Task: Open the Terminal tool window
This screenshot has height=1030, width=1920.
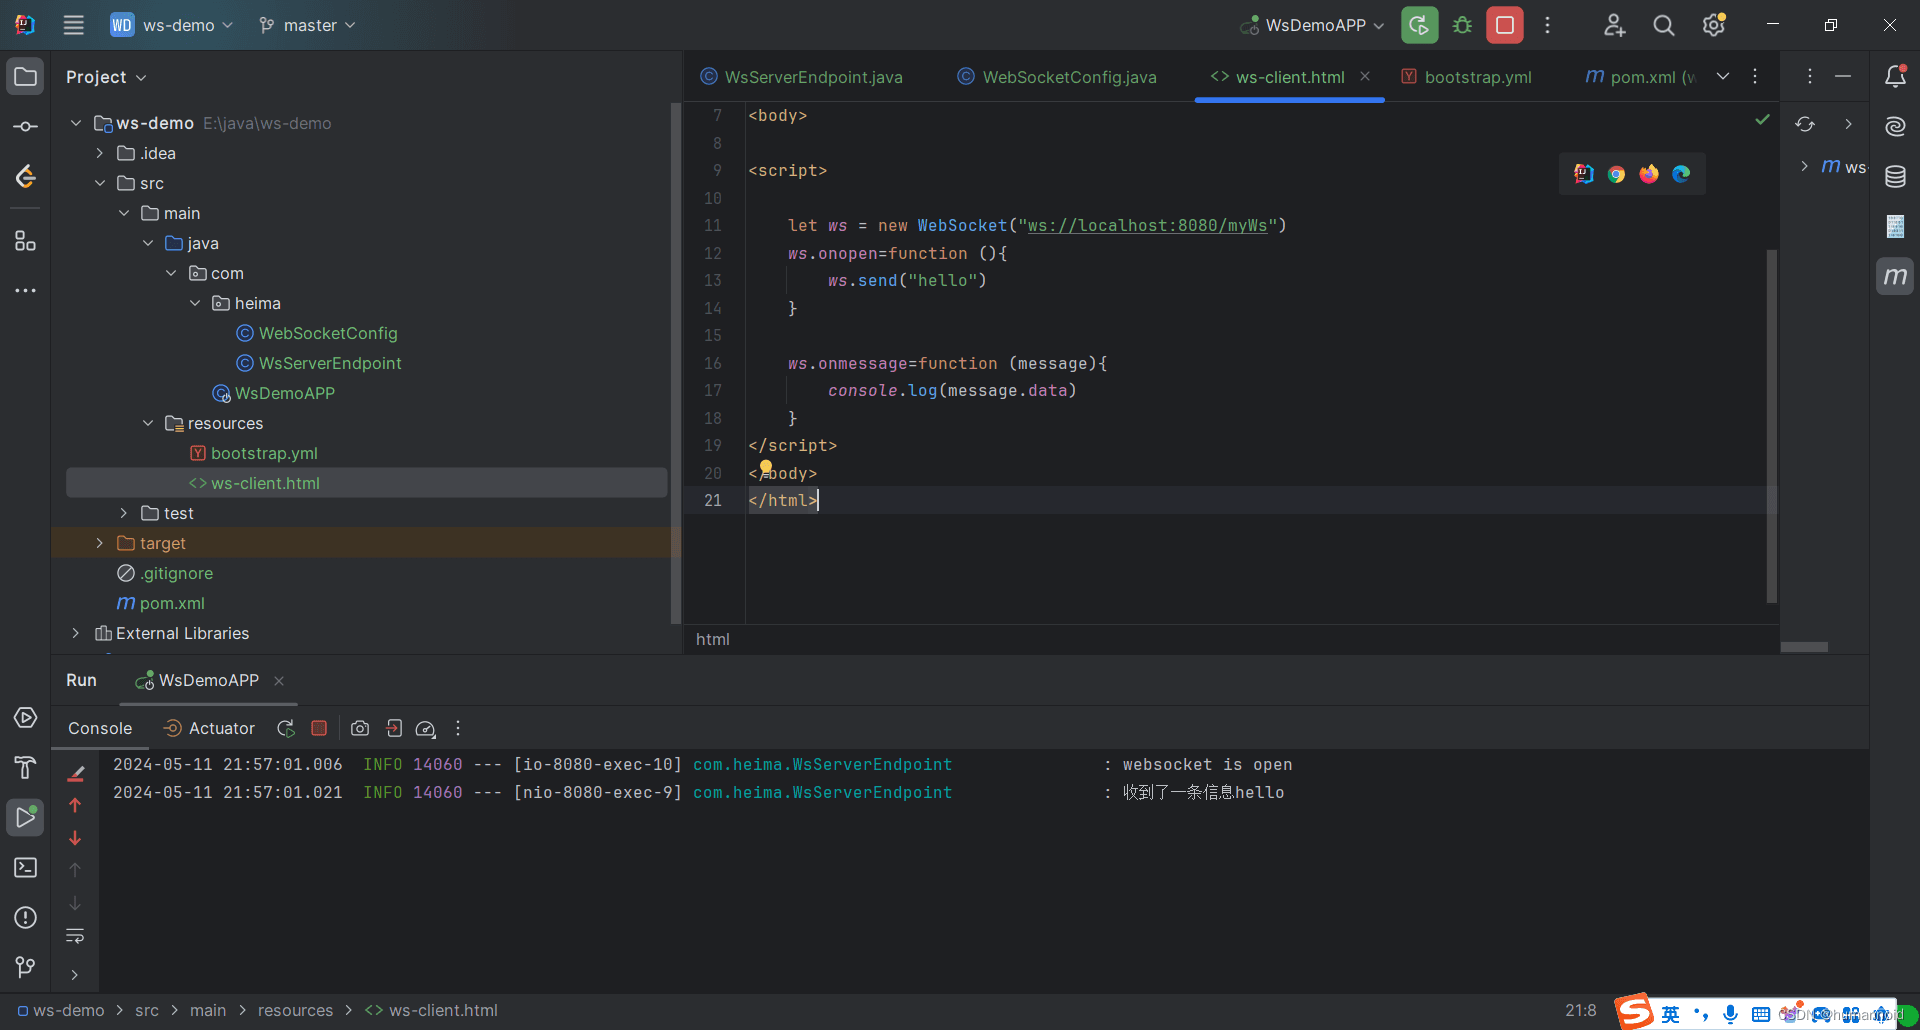Action: [x=26, y=867]
